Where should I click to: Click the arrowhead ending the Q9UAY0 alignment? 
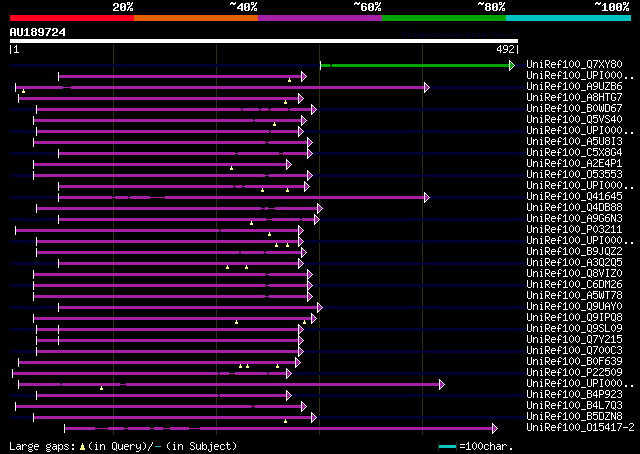click(320, 307)
